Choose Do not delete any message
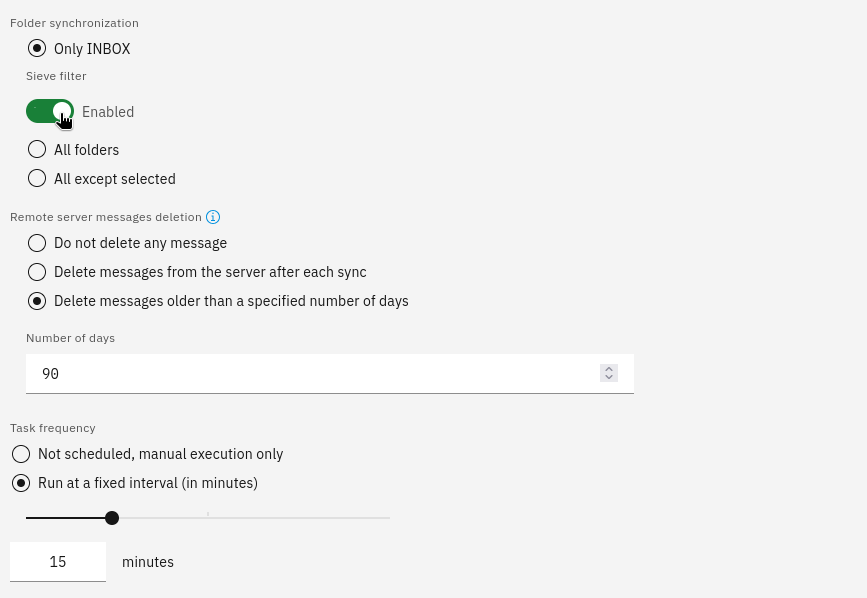Image resolution: width=867 pixels, height=598 pixels. pos(37,243)
